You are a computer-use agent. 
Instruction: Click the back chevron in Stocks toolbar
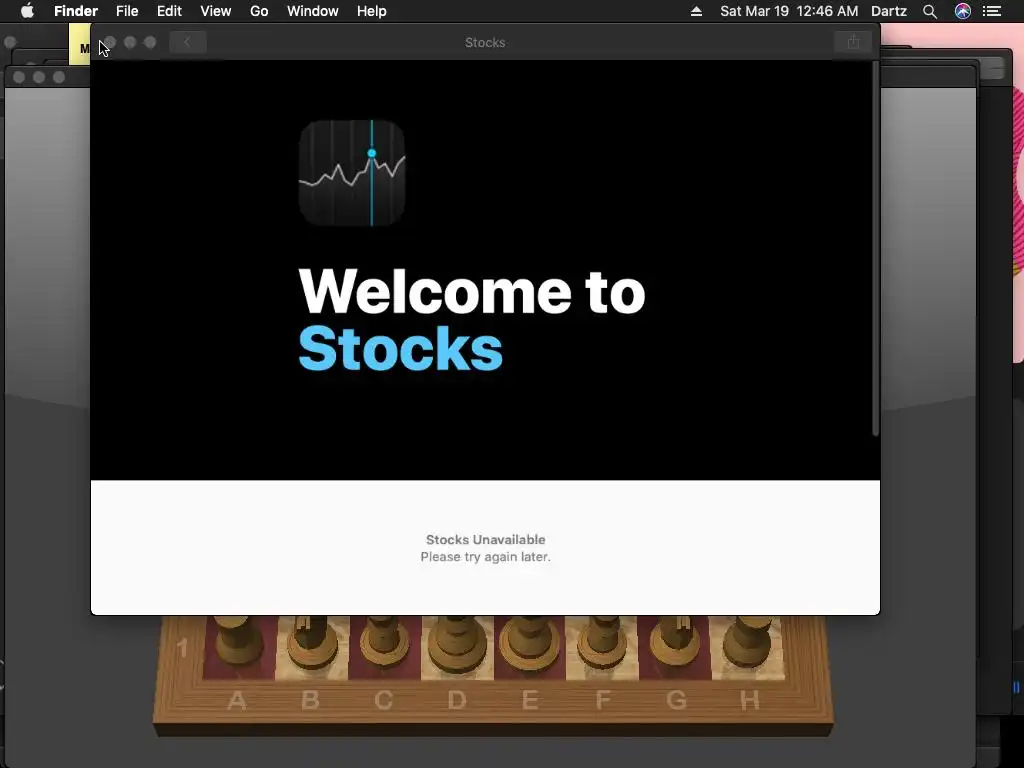click(x=188, y=42)
